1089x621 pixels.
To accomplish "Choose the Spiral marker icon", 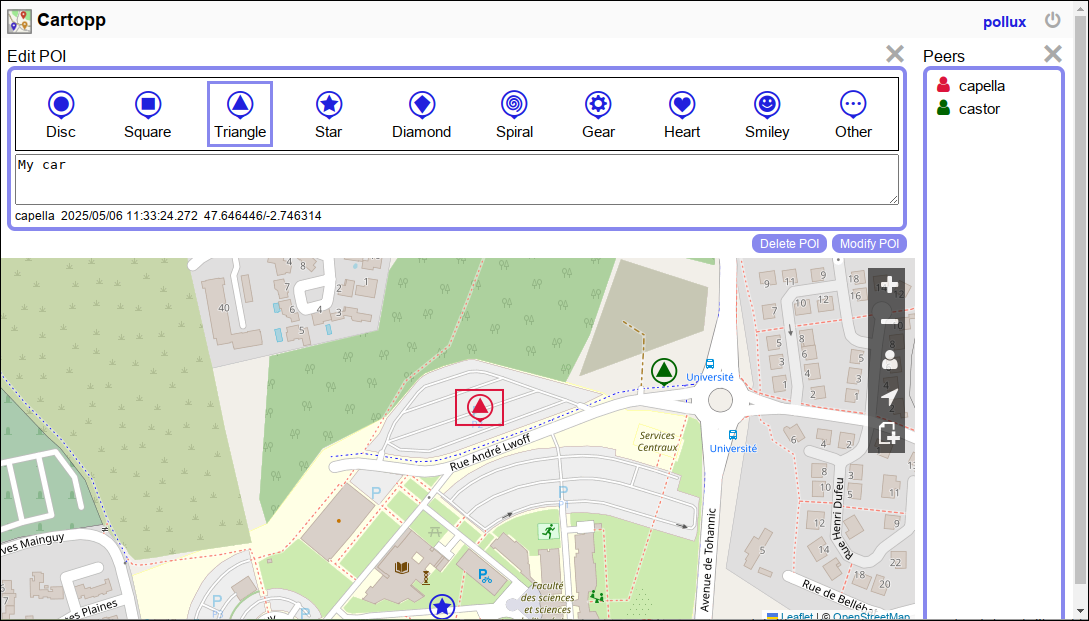I will tap(514, 114).
